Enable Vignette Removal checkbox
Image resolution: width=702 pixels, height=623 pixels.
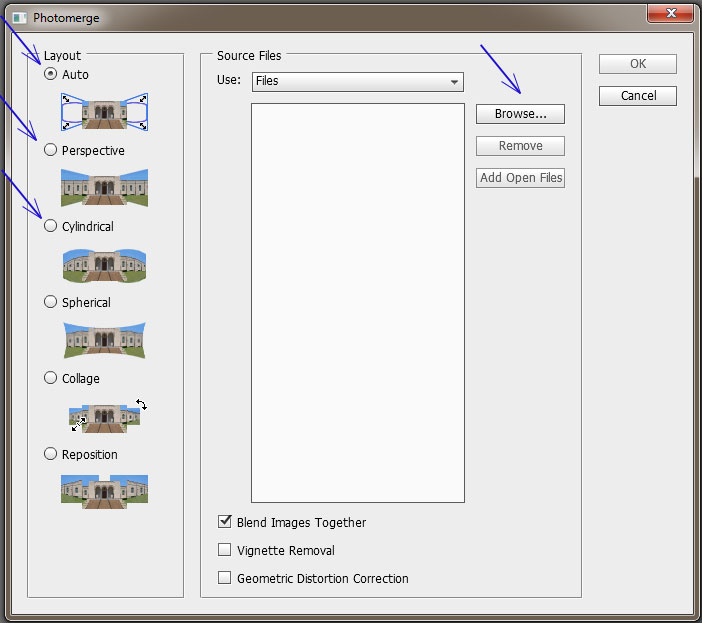[224, 549]
